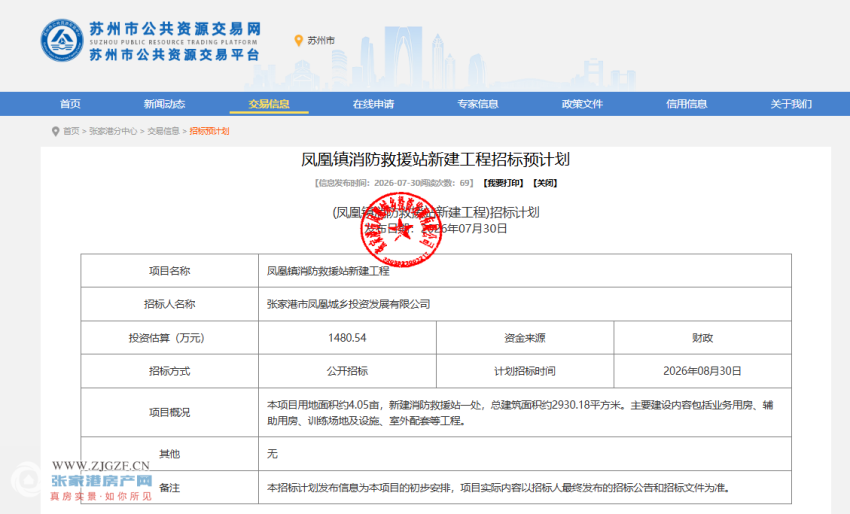Viewport: 850px width, 514px height.
Task: Click the publish info line 信息发布时间 2026-07-30
Action: [x=394, y=183]
